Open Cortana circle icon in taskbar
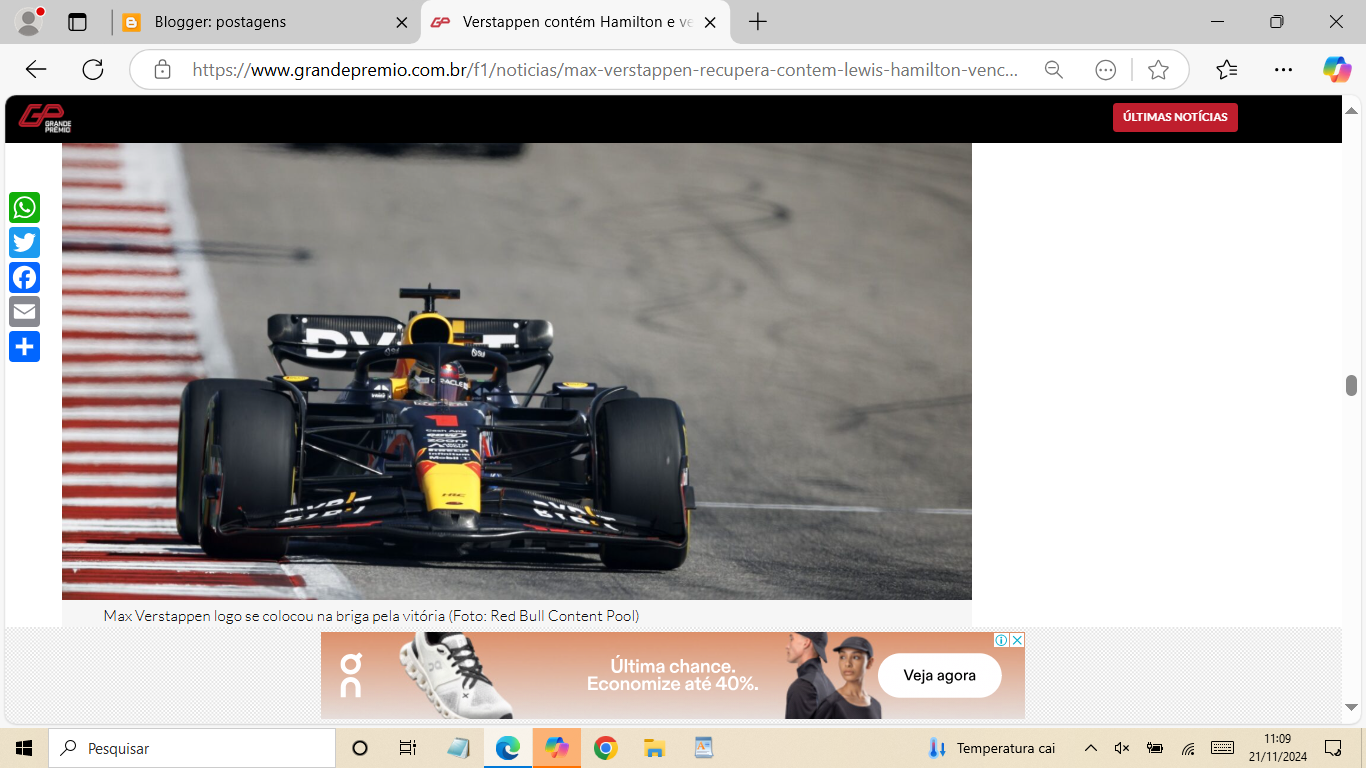 [x=360, y=748]
